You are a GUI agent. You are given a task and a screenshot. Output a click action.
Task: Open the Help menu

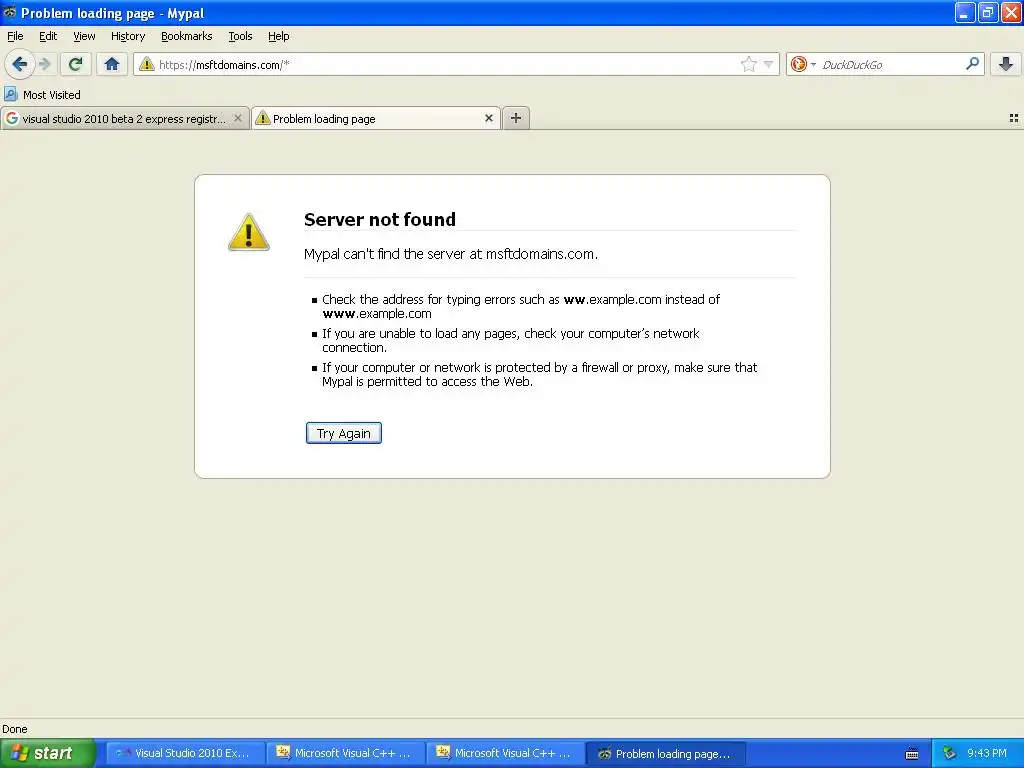click(278, 36)
